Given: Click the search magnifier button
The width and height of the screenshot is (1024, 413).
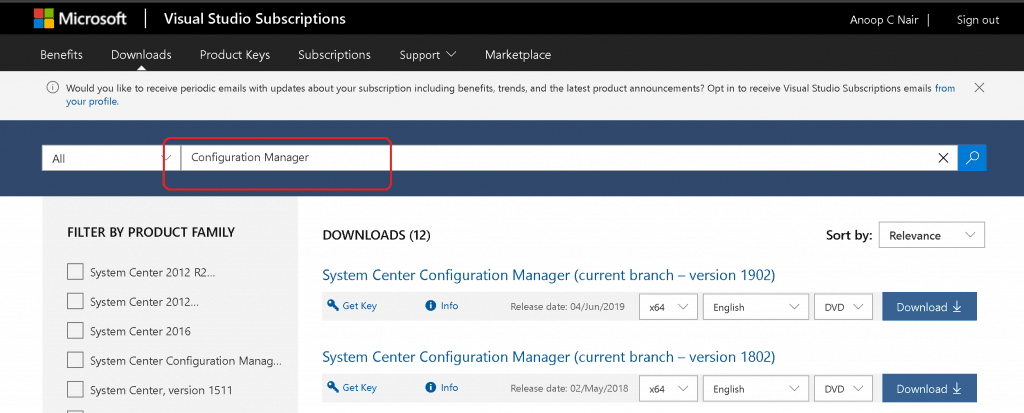Looking at the screenshot, I should (x=972, y=157).
